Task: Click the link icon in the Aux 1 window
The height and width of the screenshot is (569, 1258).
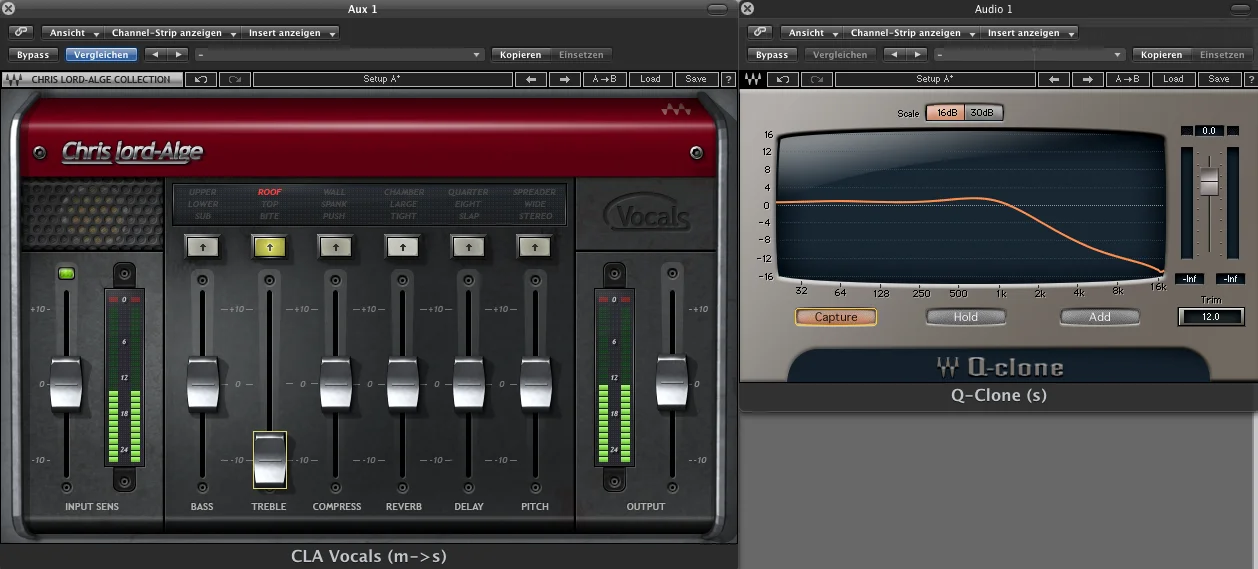Action: (x=21, y=33)
